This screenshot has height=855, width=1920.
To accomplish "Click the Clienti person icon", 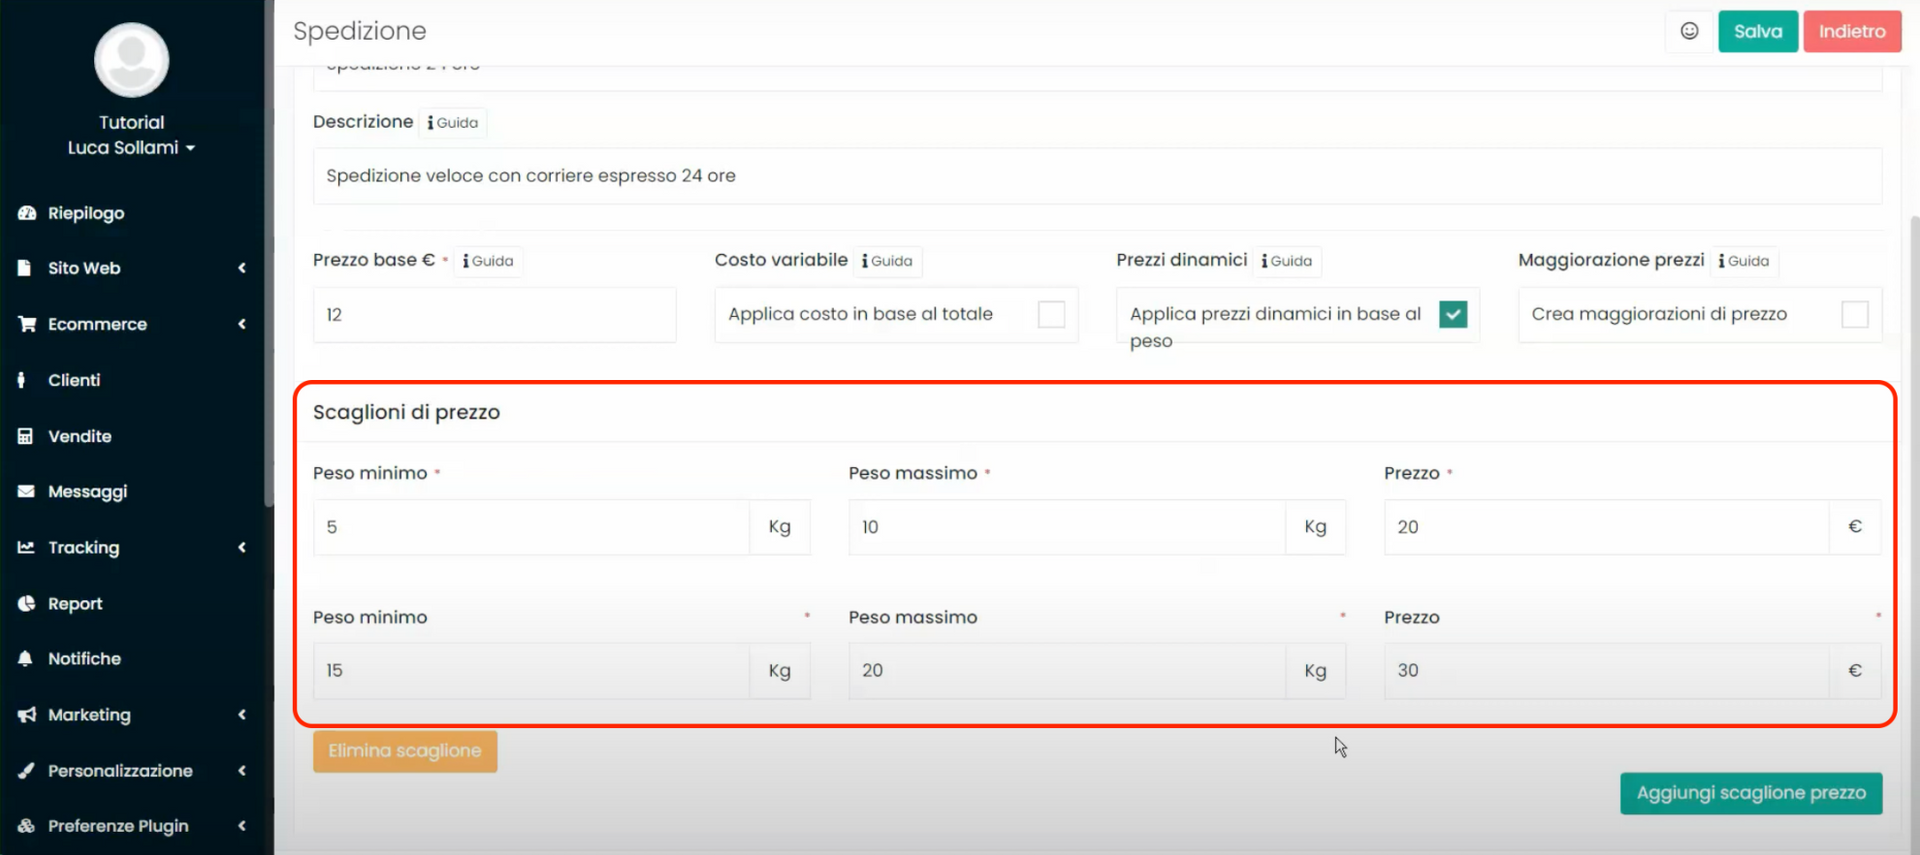I will pos(22,380).
